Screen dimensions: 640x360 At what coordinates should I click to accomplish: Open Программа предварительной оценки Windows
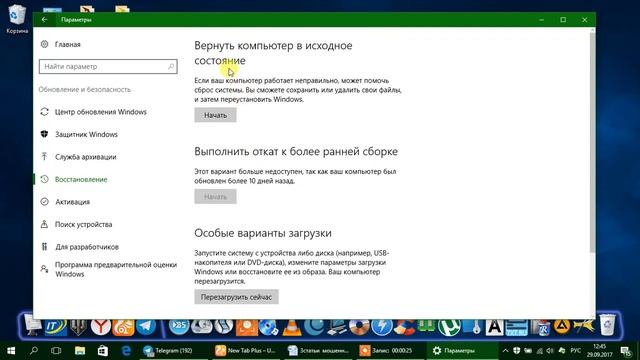click(x=109, y=269)
